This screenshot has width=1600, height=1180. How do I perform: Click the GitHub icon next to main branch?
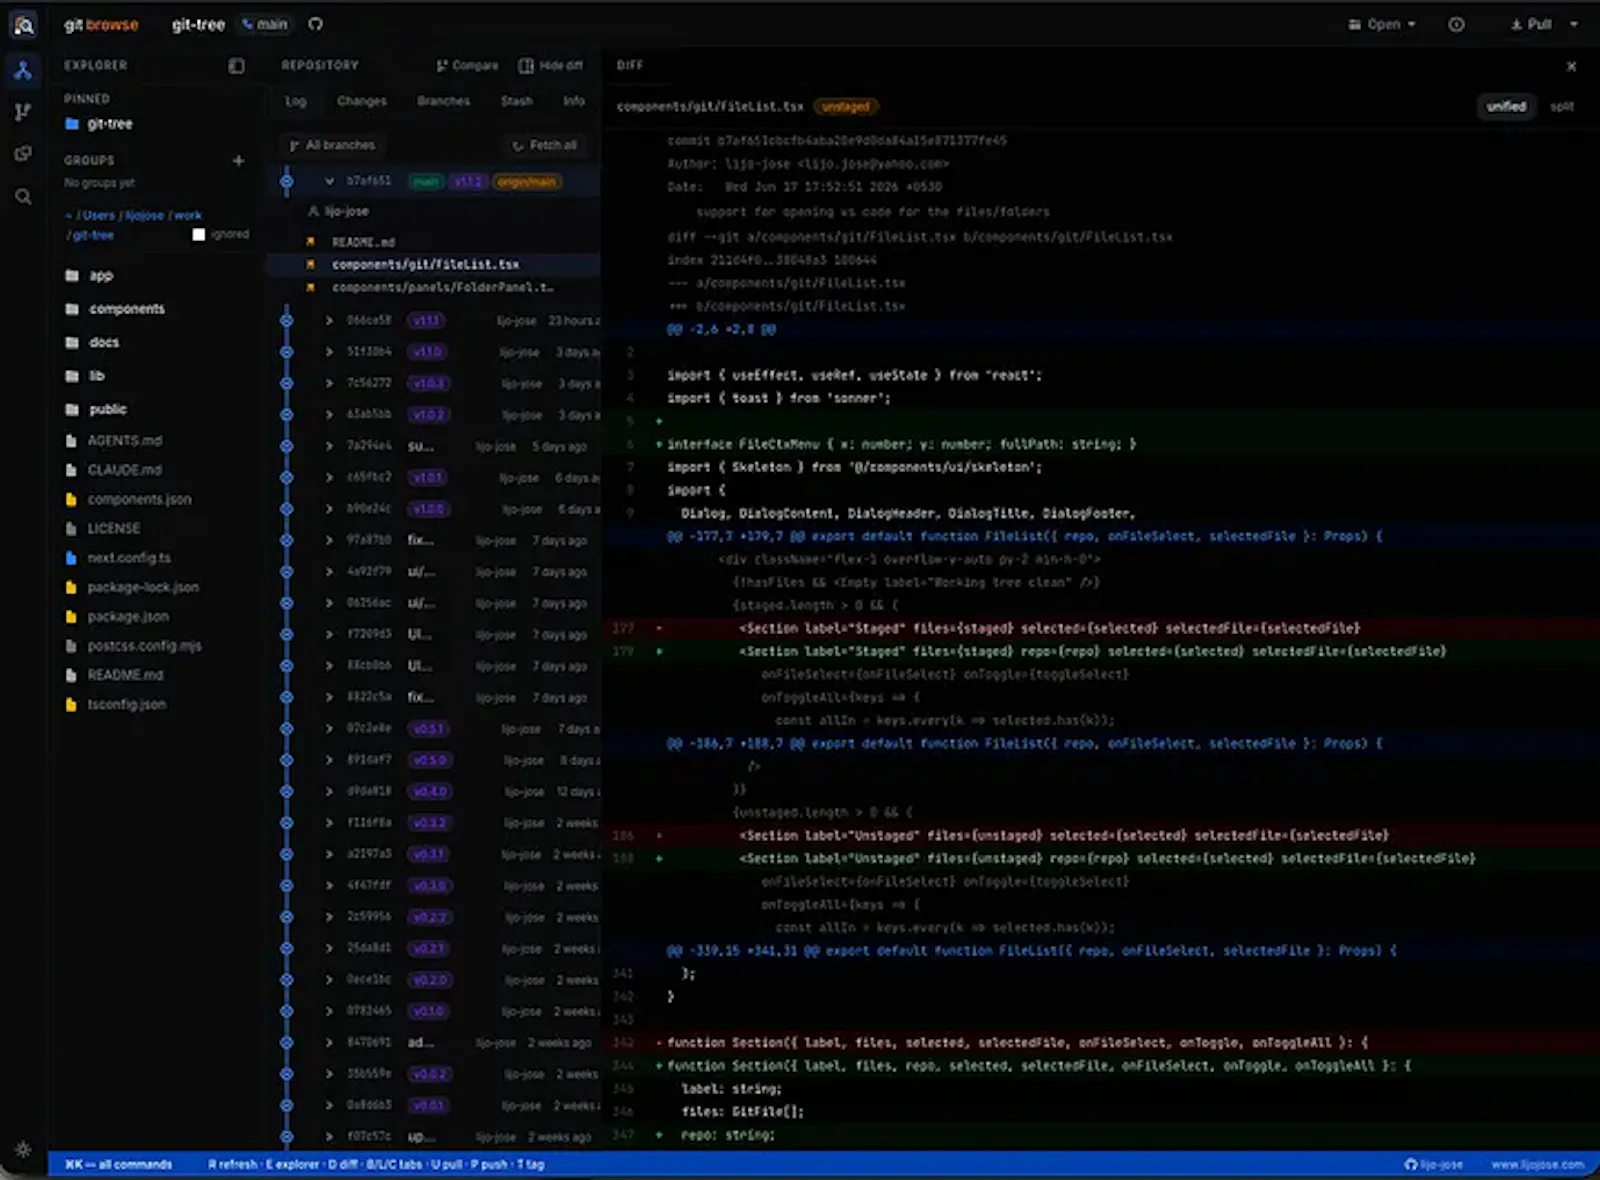coord(315,24)
